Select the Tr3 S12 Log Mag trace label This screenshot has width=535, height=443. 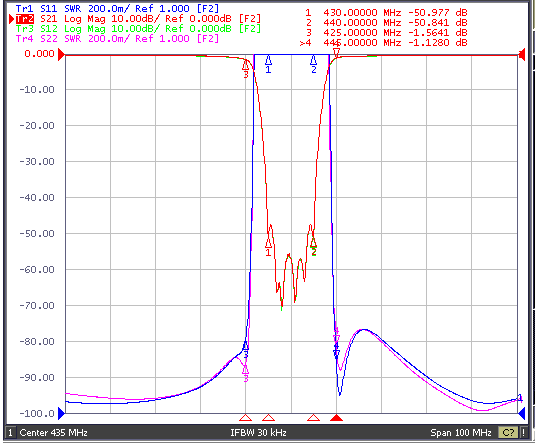point(138,28)
